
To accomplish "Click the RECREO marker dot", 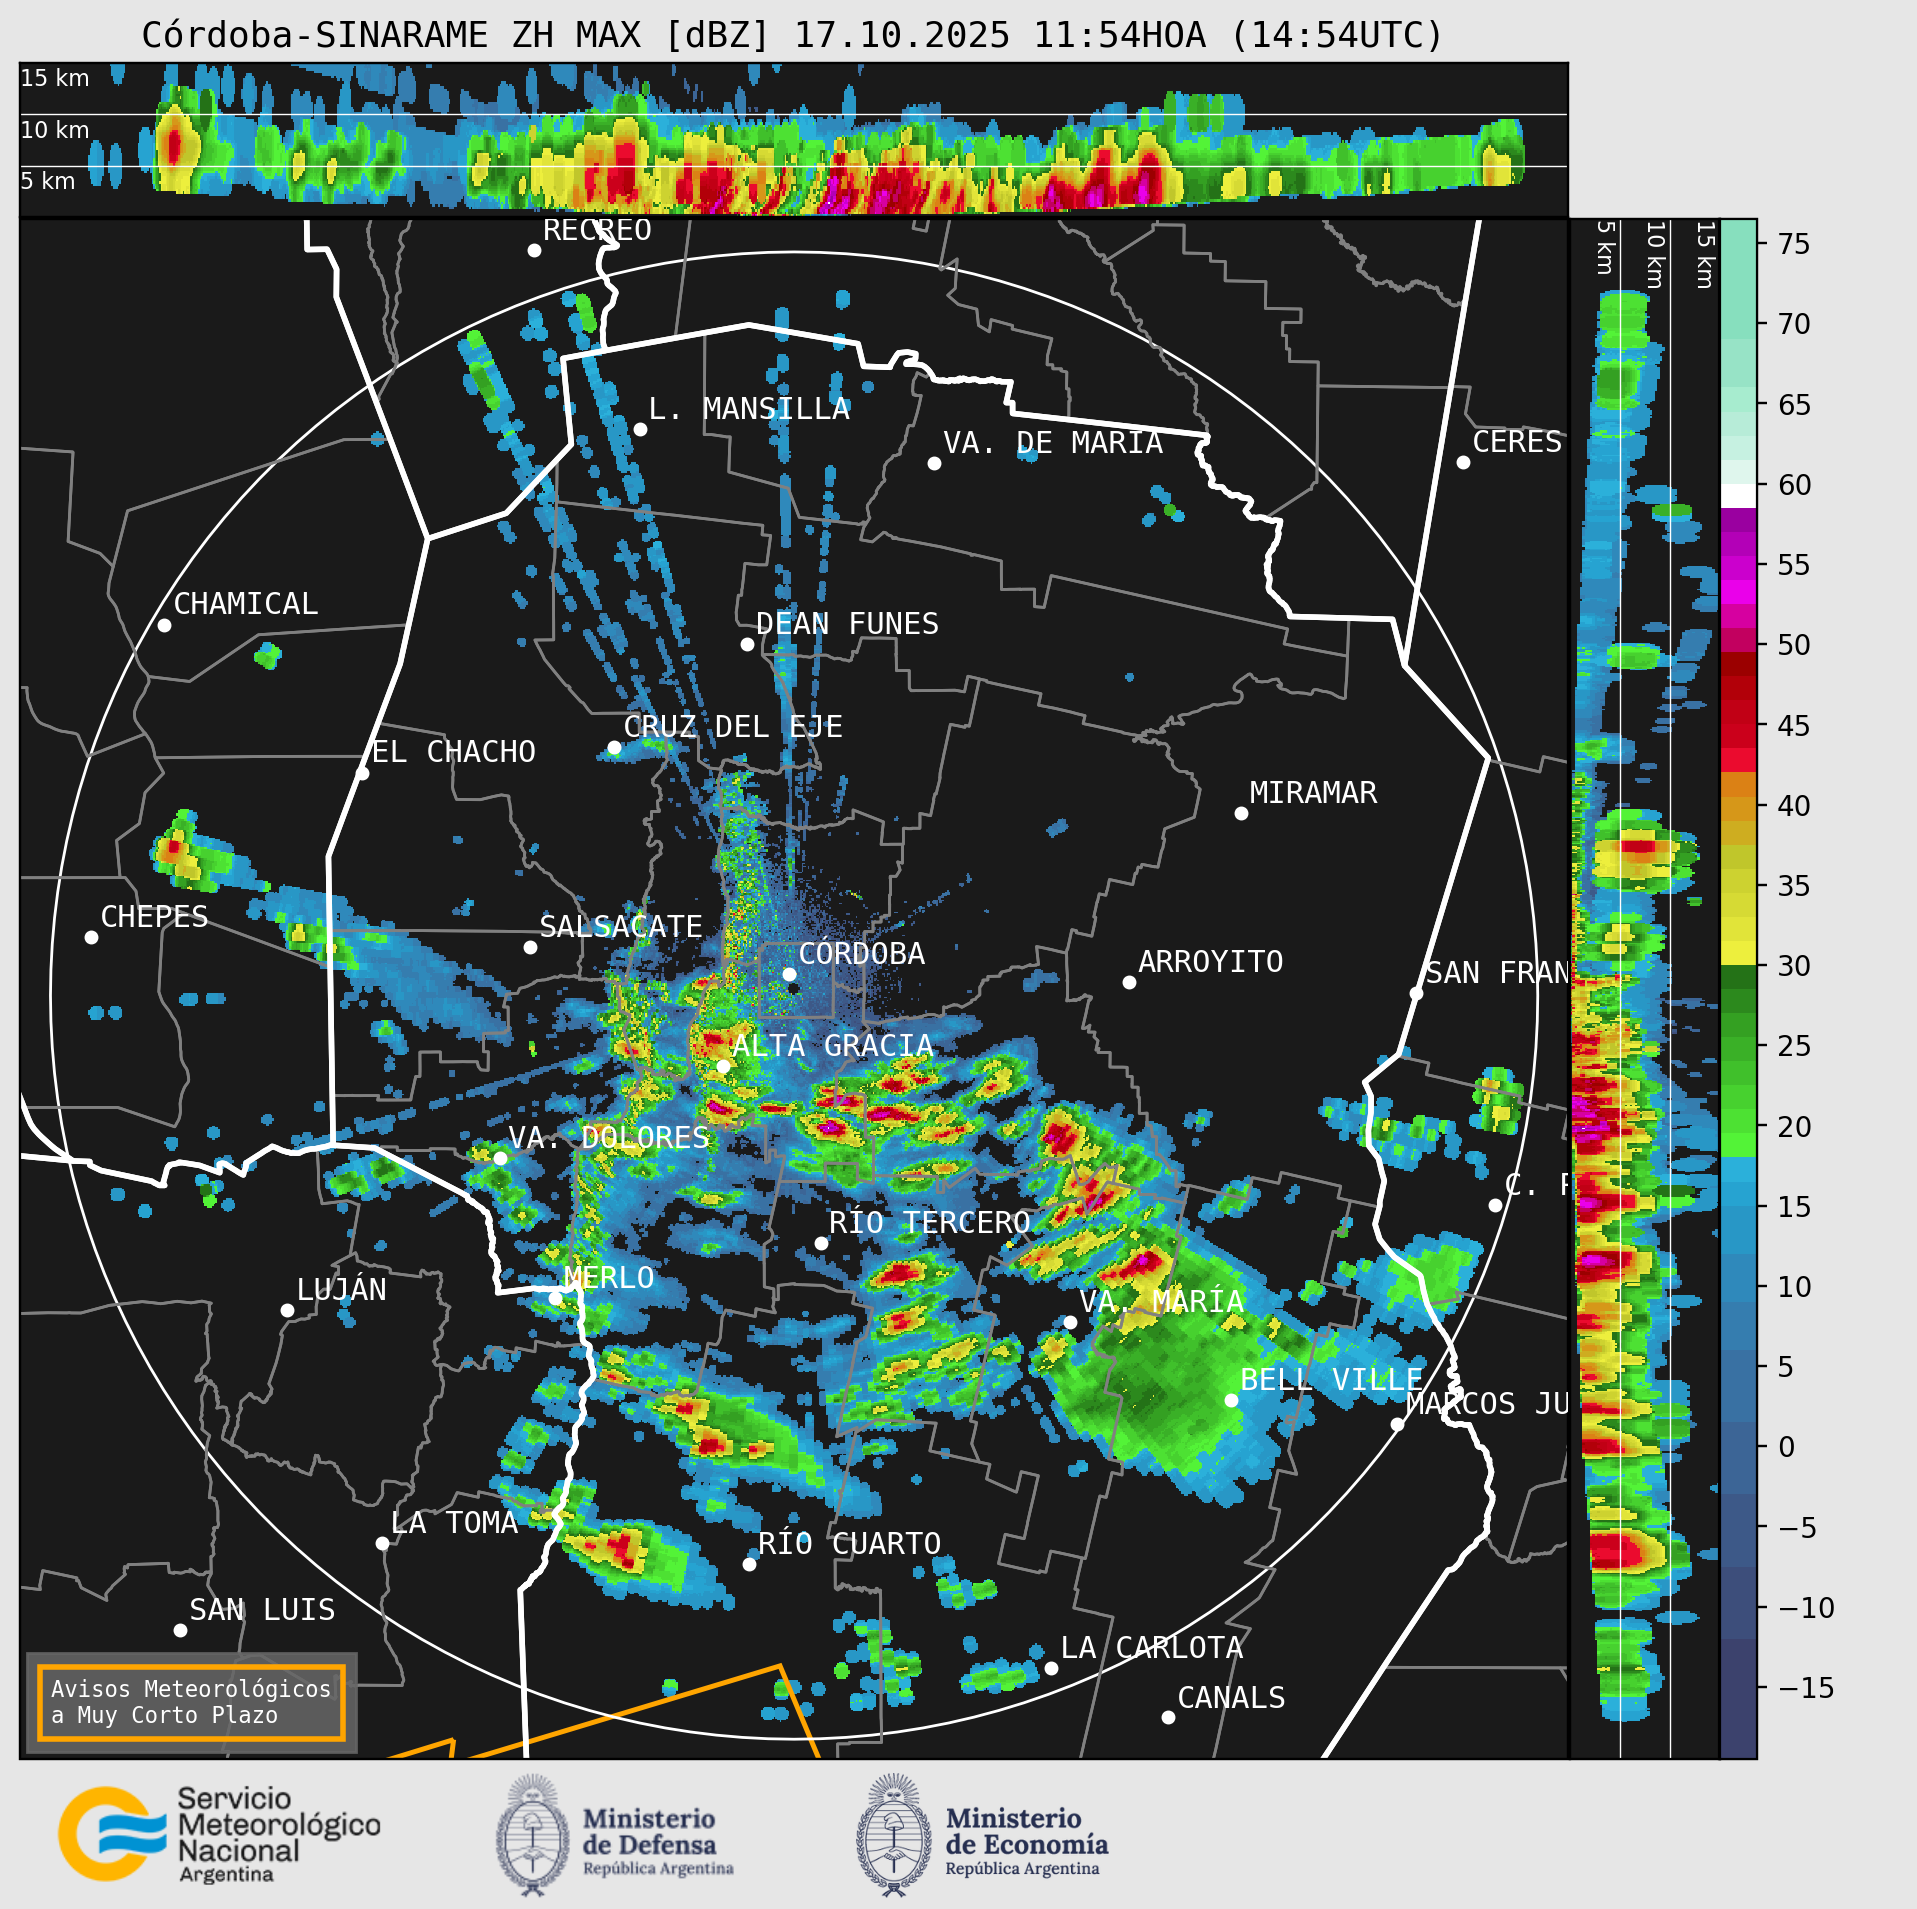I will (534, 250).
